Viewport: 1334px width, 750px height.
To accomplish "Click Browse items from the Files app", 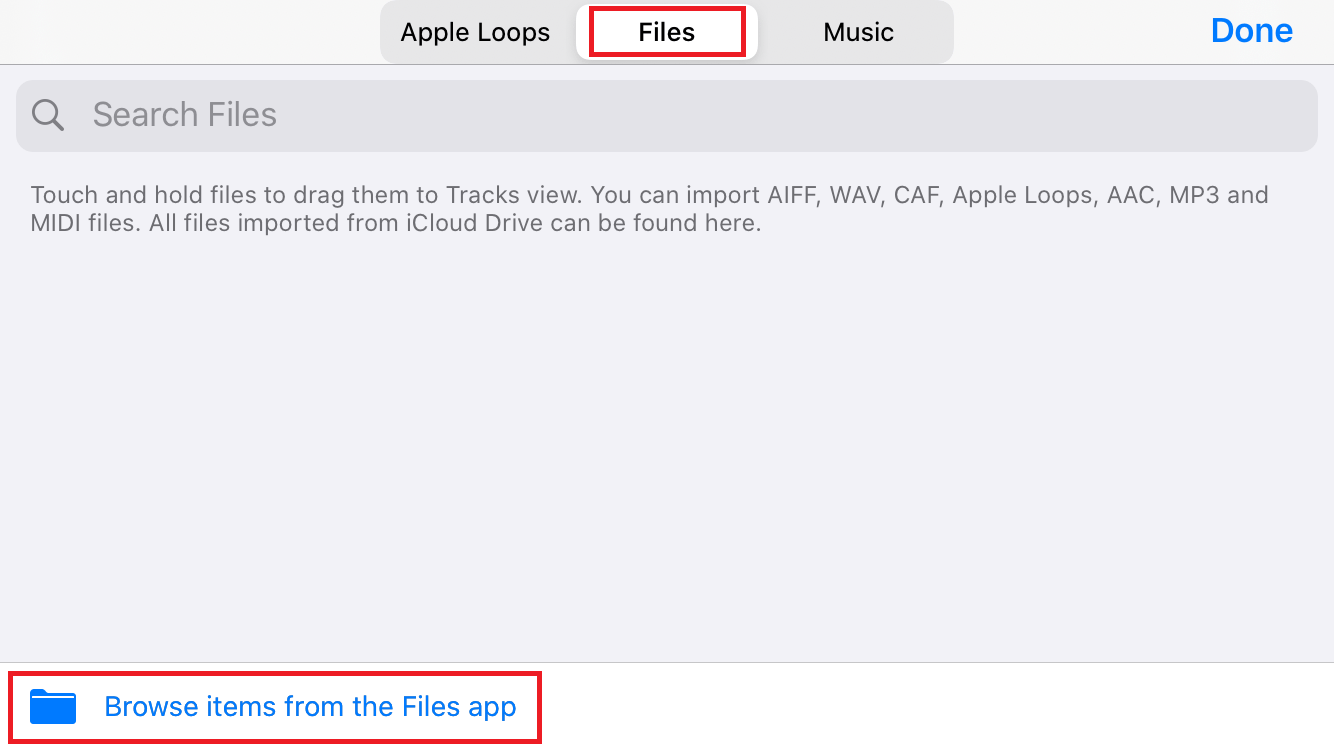I will pos(310,706).
